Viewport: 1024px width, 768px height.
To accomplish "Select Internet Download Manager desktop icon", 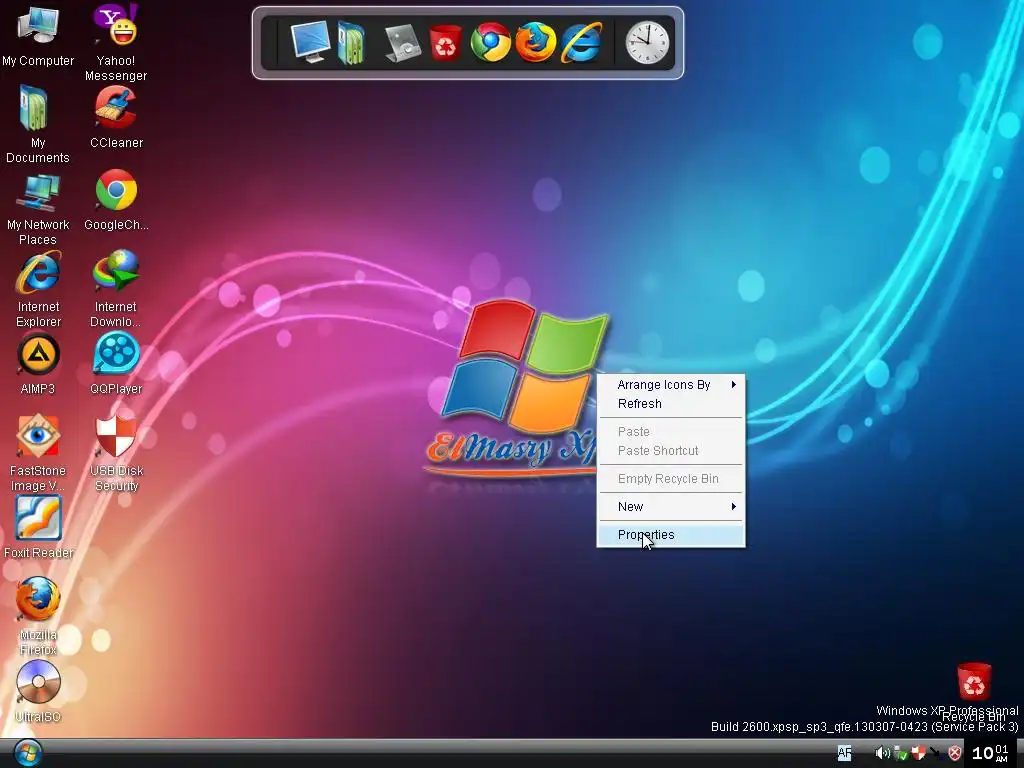I will tap(116, 289).
